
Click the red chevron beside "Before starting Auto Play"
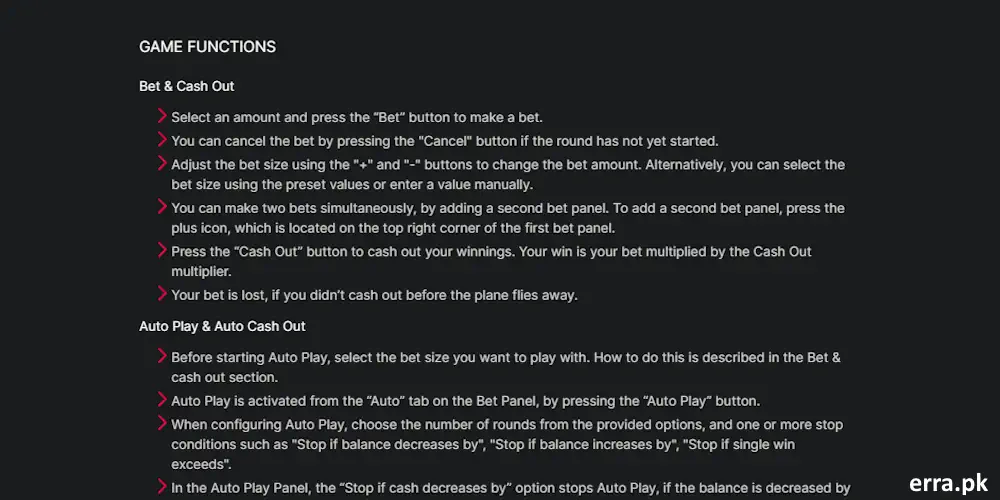tap(162, 356)
